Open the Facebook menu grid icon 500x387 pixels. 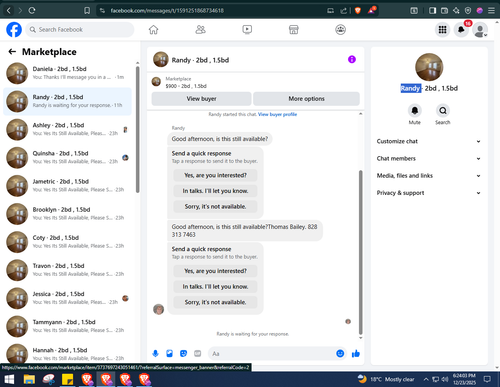click(x=442, y=30)
